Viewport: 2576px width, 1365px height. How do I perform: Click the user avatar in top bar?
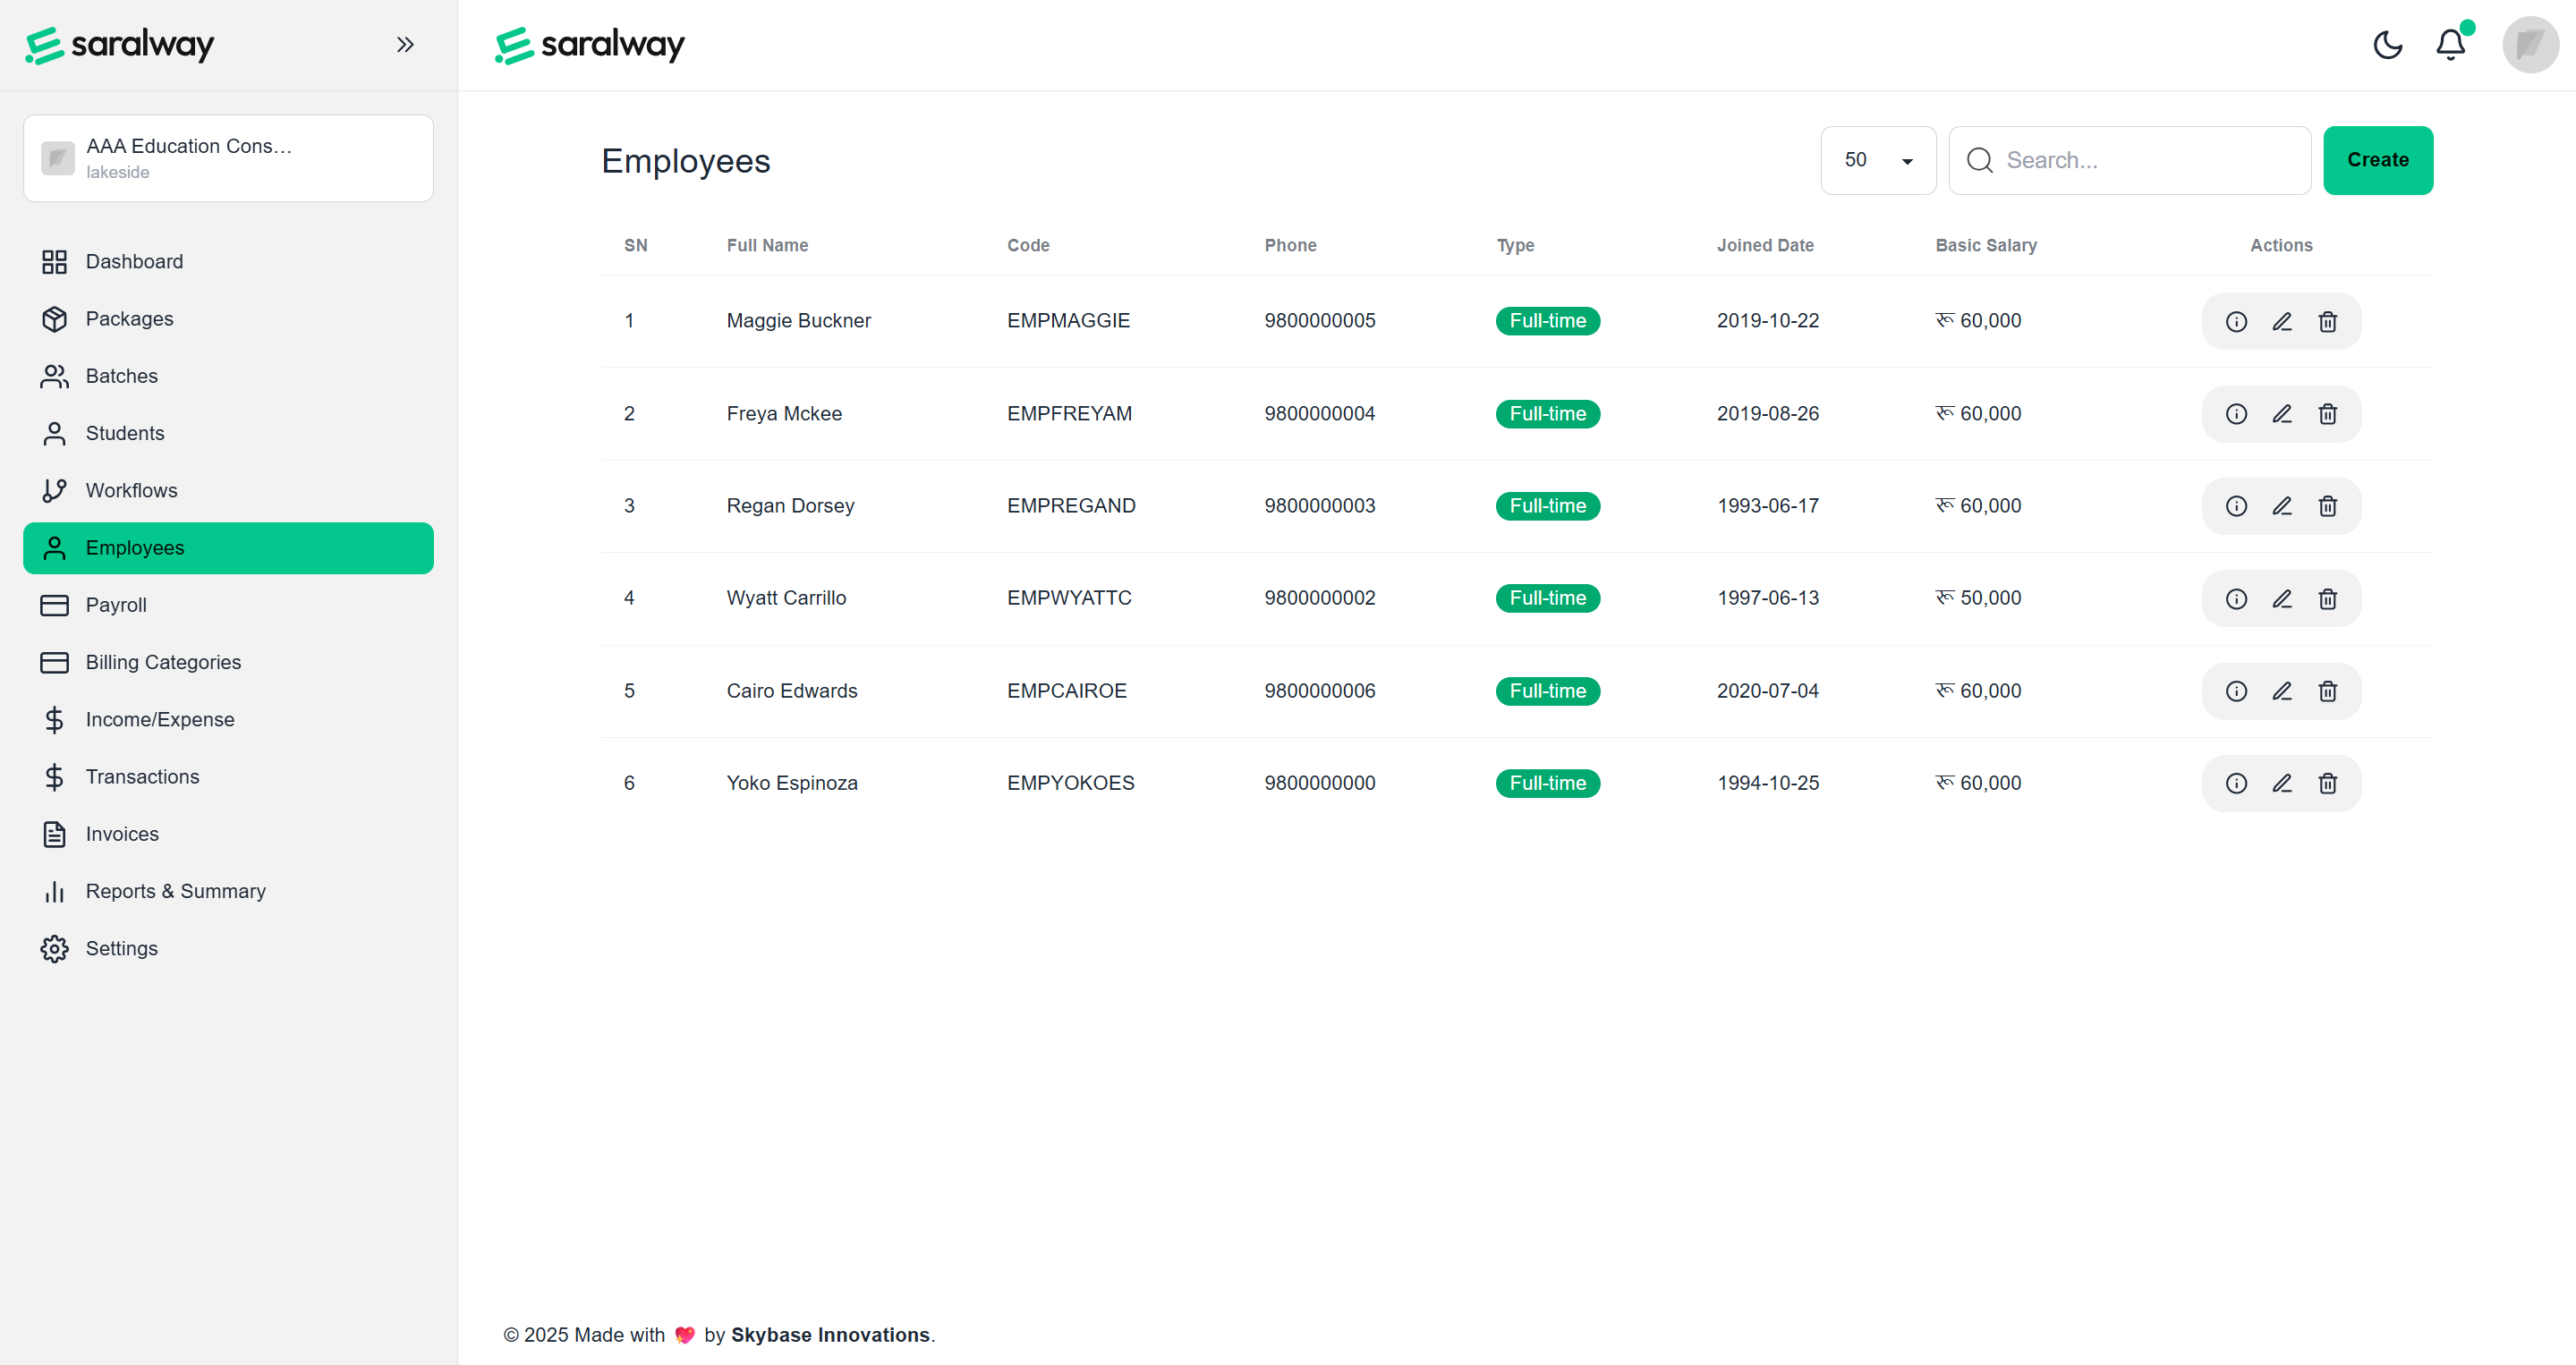click(2529, 44)
